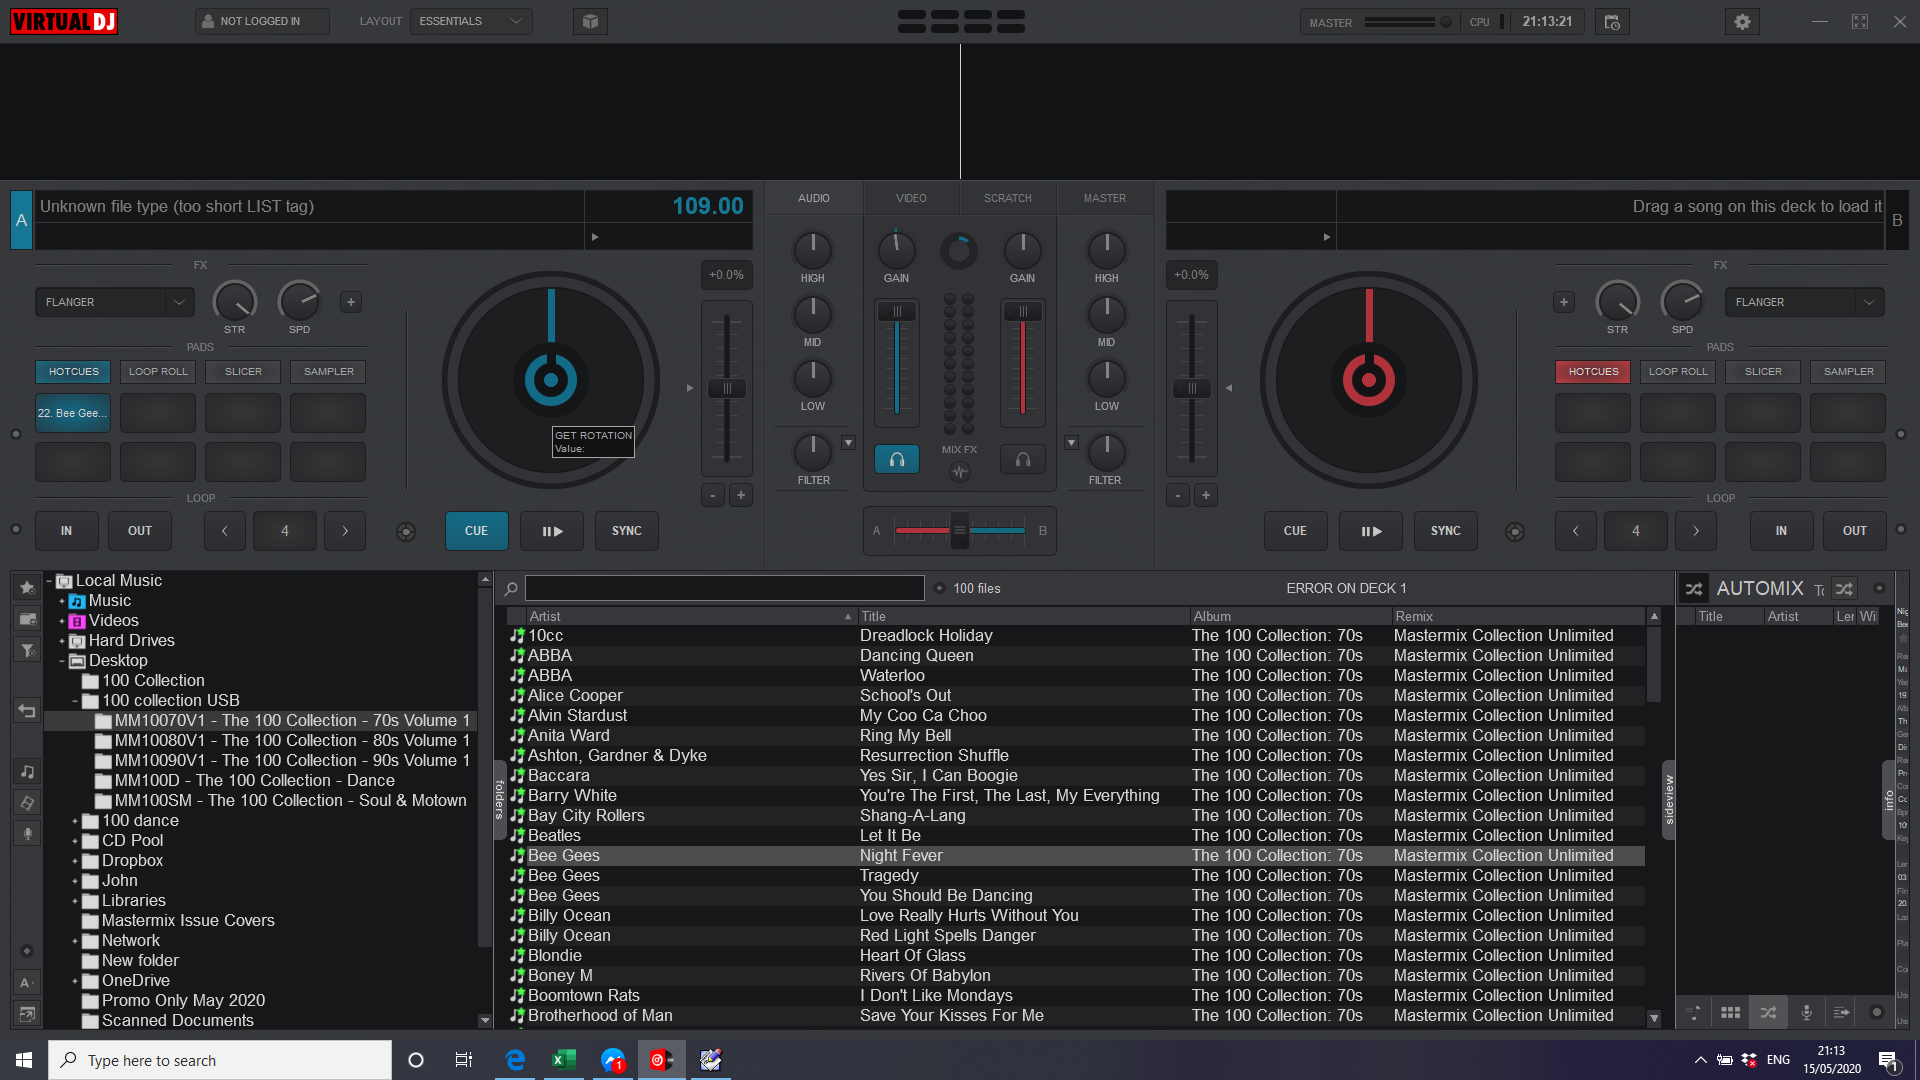The width and height of the screenshot is (1920, 1080).
Task: Collapse the 100 collection USB folder
Action: (75, 702)
